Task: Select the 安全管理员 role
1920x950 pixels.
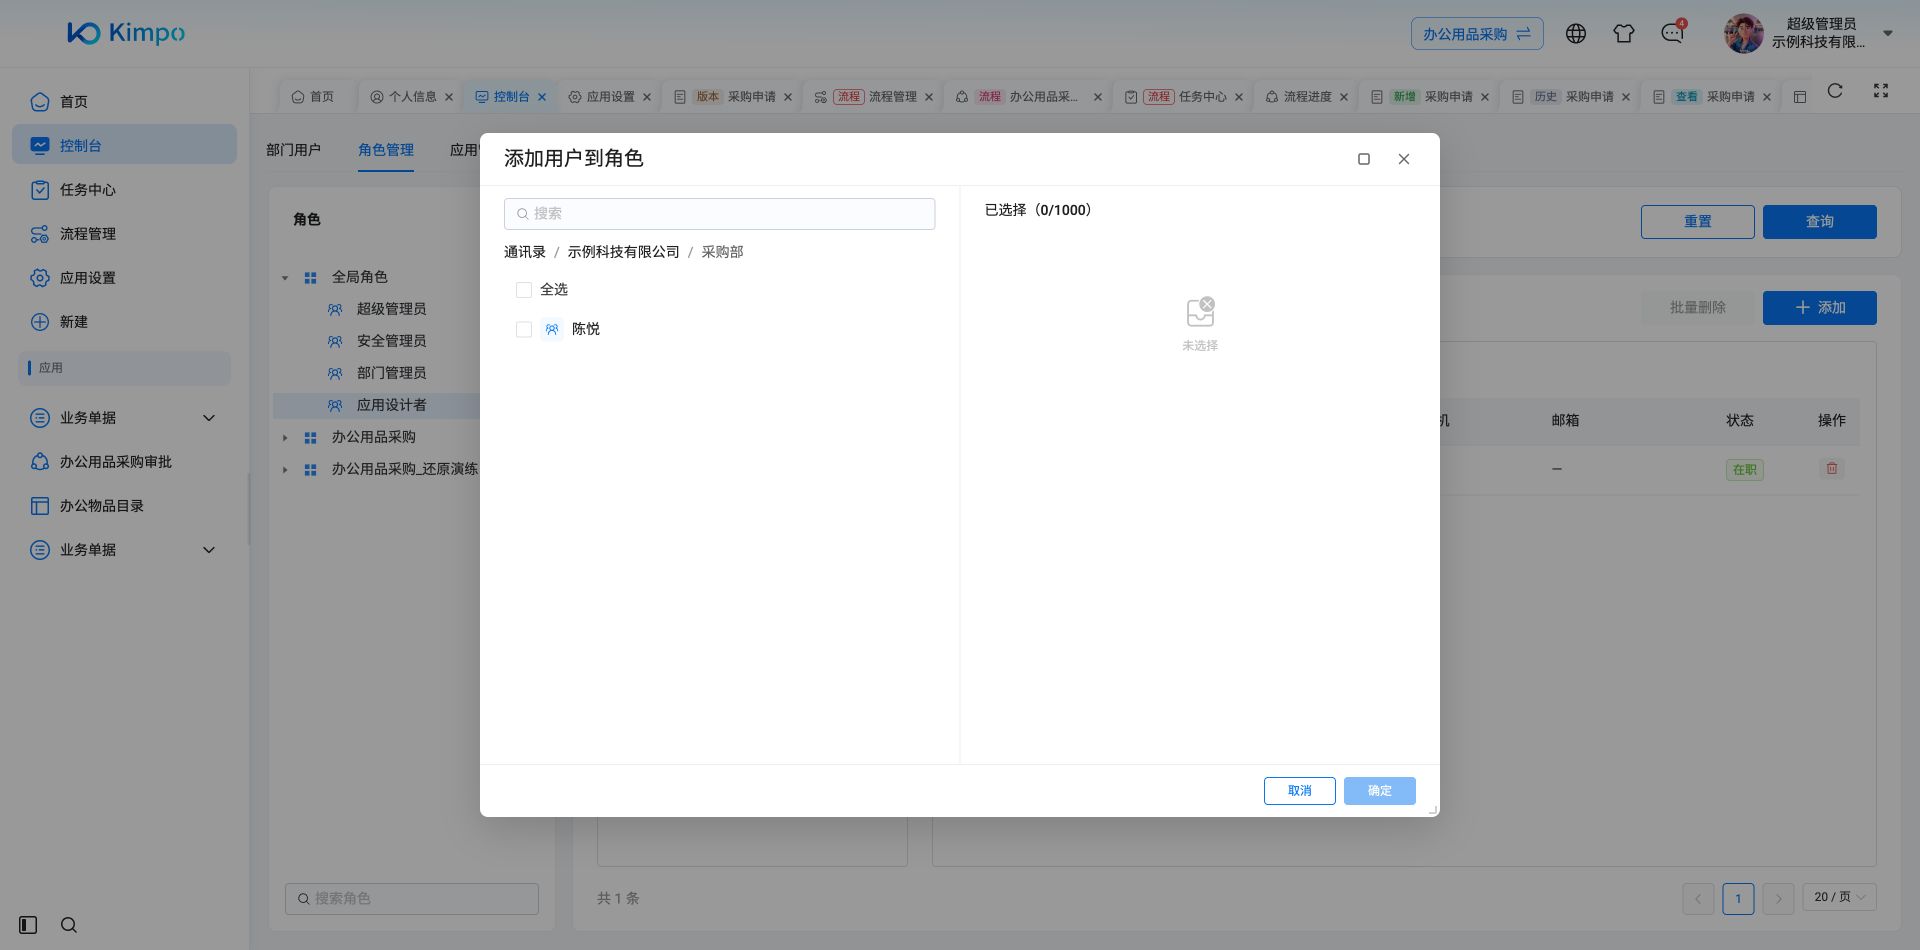Action: coord(392,341)
